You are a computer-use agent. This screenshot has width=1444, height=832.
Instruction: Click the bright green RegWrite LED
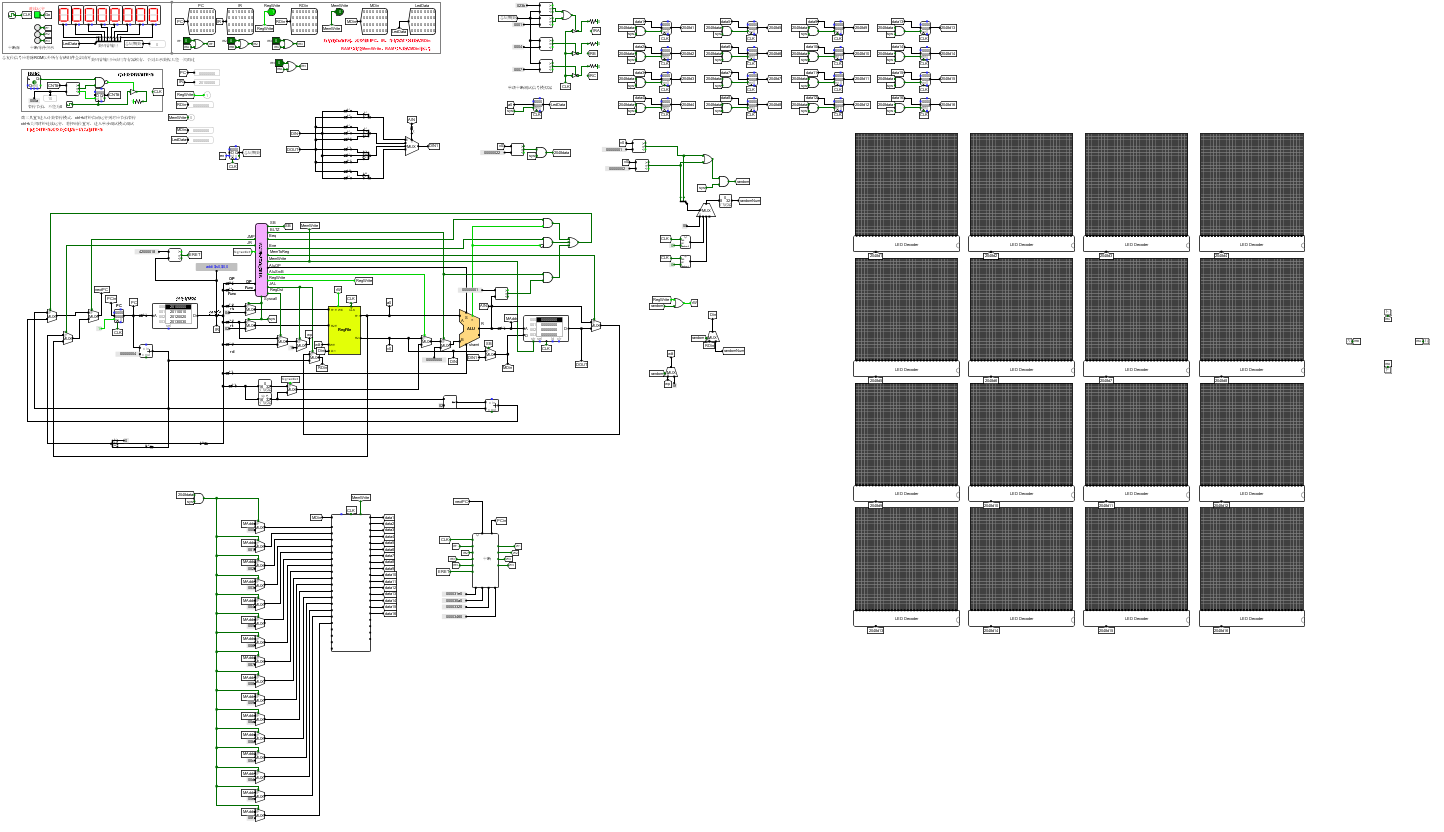[271, 12]
